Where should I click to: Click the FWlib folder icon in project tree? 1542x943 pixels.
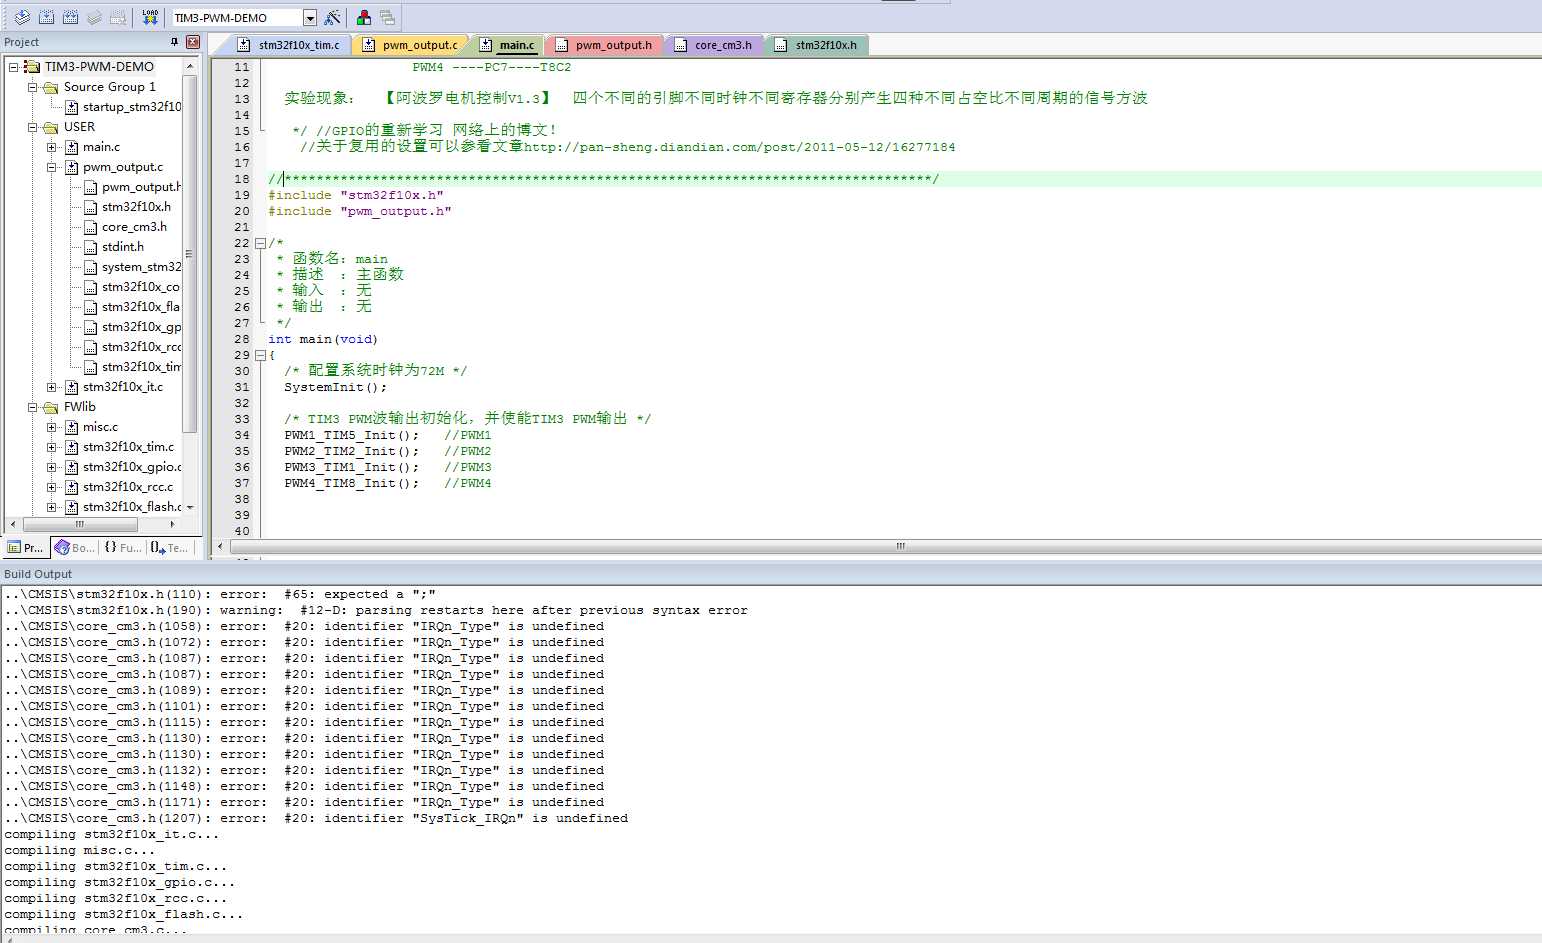pyautogui.click(x=51, y=407)
